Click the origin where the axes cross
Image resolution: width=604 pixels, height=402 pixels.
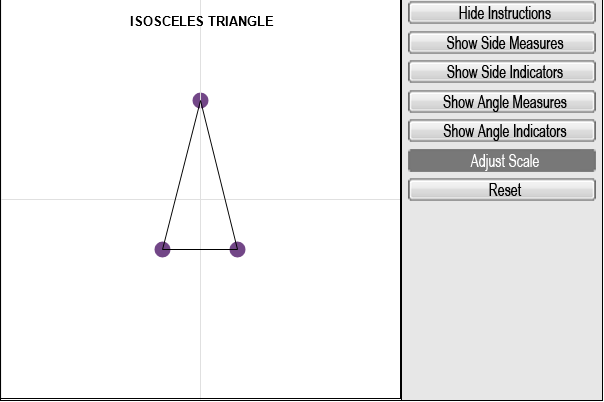tap(200, 199)
